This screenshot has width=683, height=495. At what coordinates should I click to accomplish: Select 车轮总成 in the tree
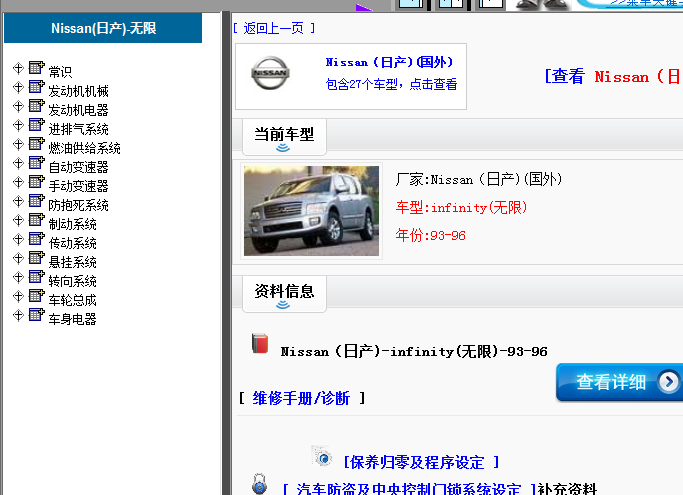[72, 300]
